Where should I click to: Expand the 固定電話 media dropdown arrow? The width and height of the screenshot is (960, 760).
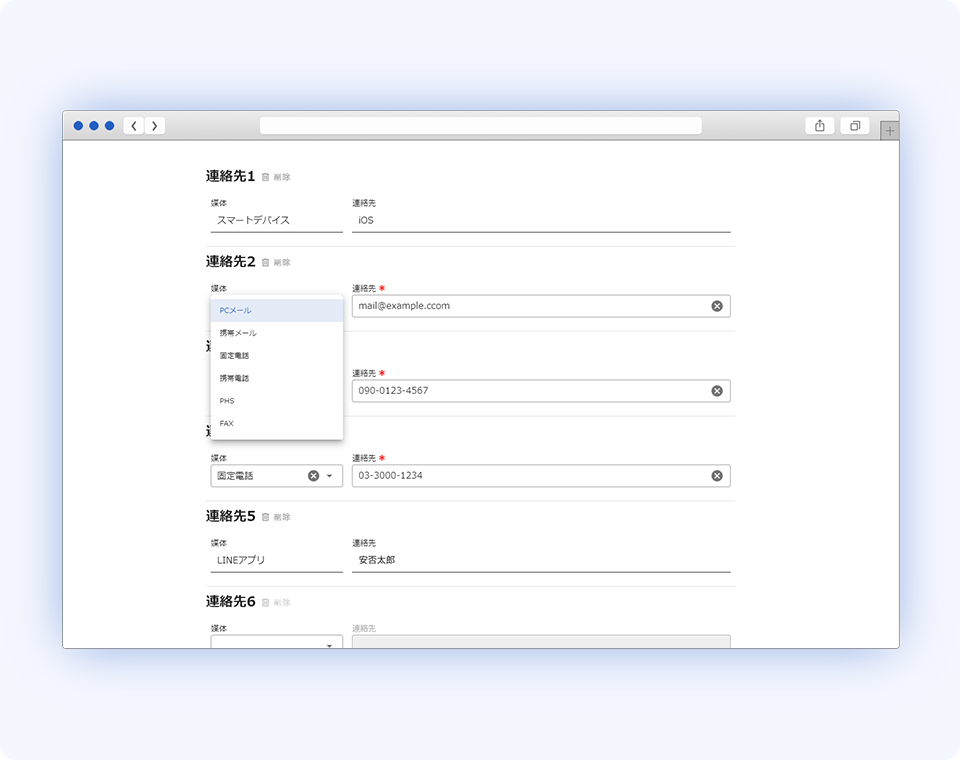(329, 476)
